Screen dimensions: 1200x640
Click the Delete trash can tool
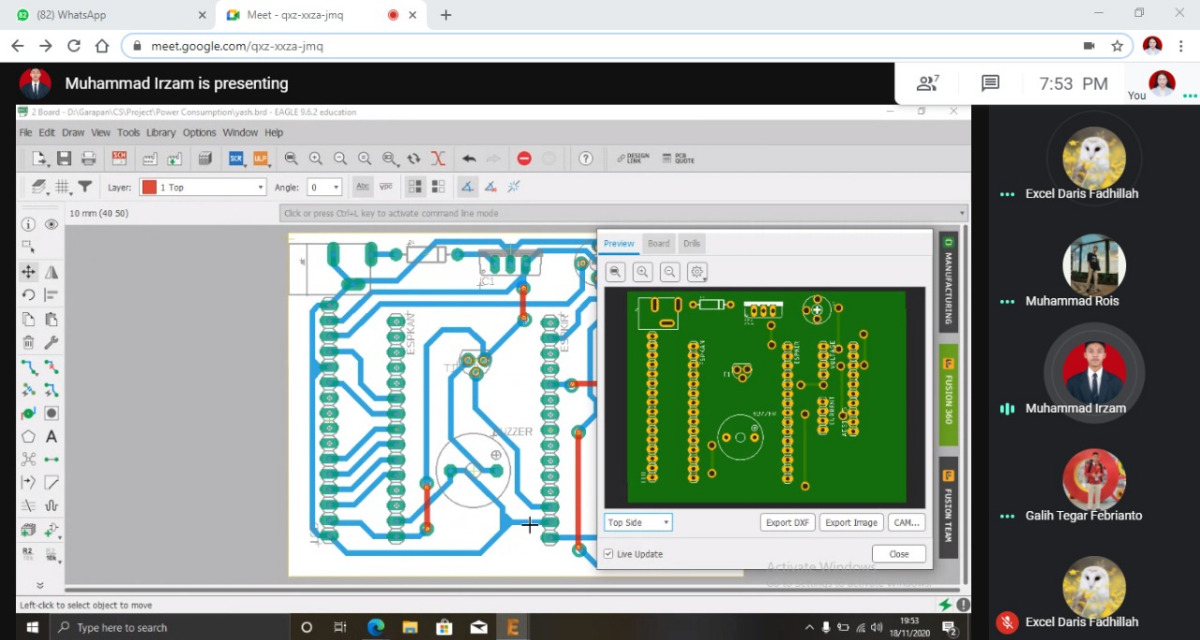(x=28, y=343)
